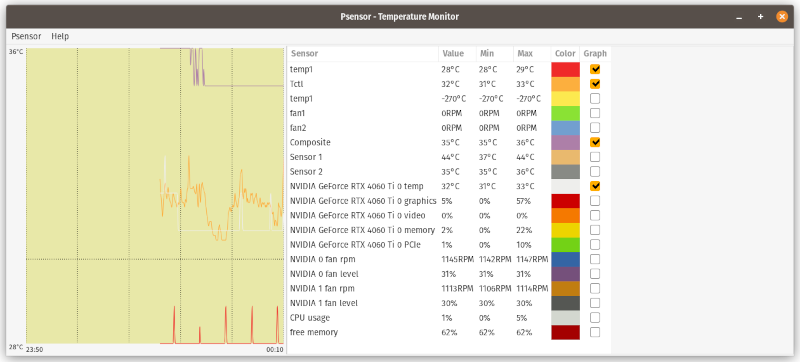The image size is (800, 362).
Task: Select NVIDIA GeForce RTX 4060 Ti 0 temp
Action: tap(357, 186)
